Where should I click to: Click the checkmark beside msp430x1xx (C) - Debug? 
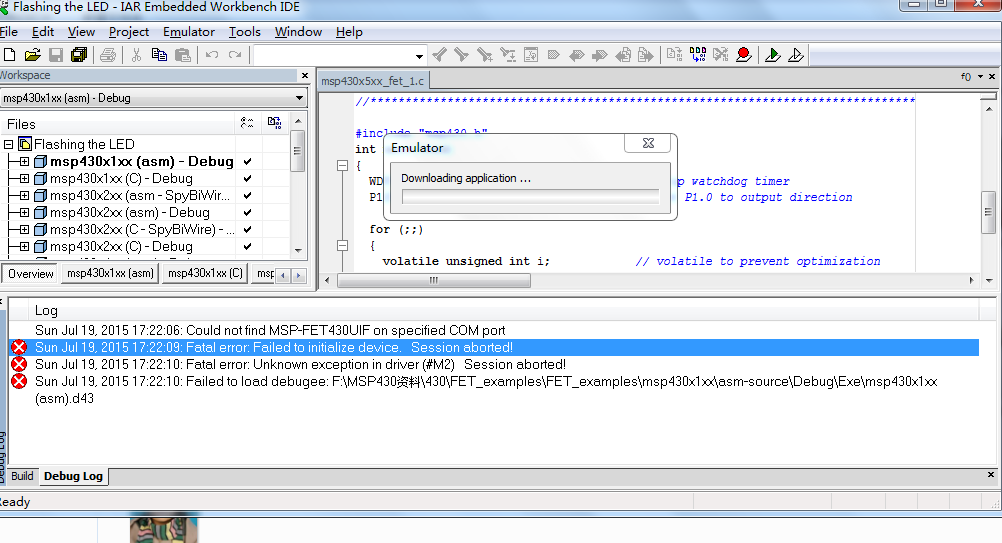pyautogui.click(x=247, y=179)
